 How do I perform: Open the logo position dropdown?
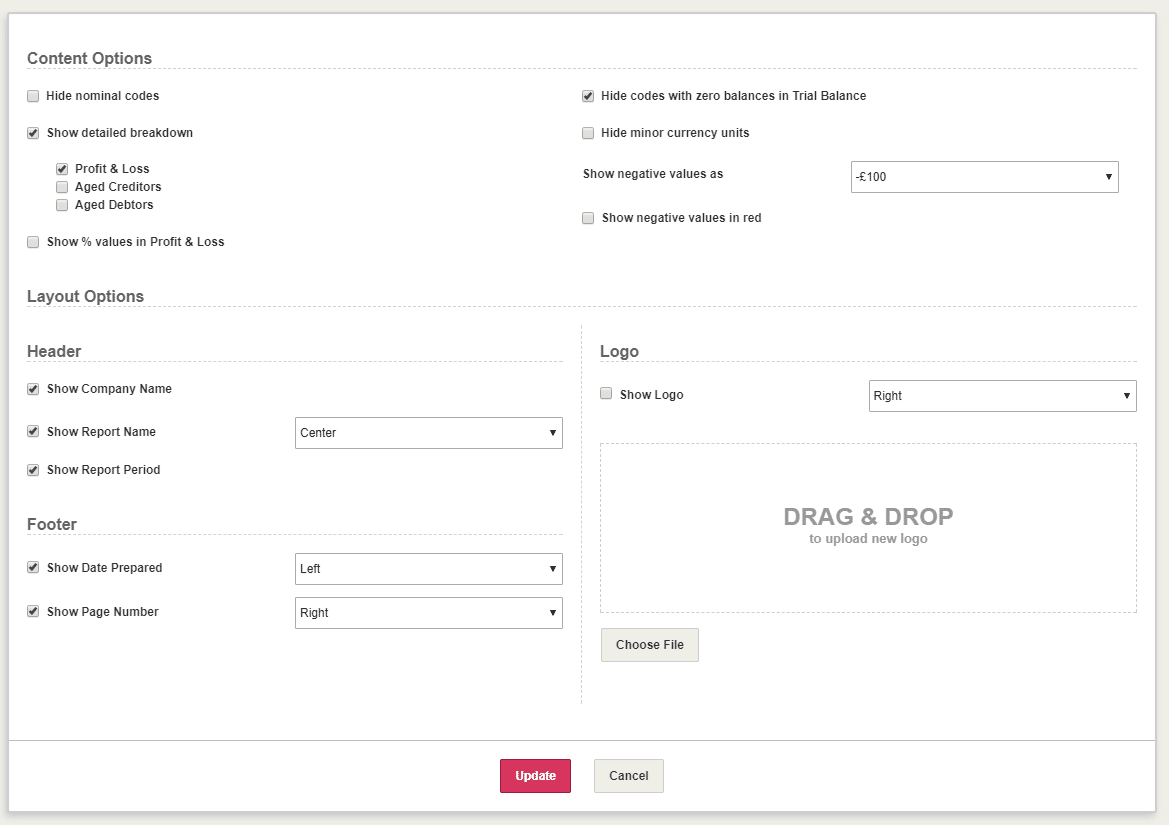click(x=1002, y=396)
